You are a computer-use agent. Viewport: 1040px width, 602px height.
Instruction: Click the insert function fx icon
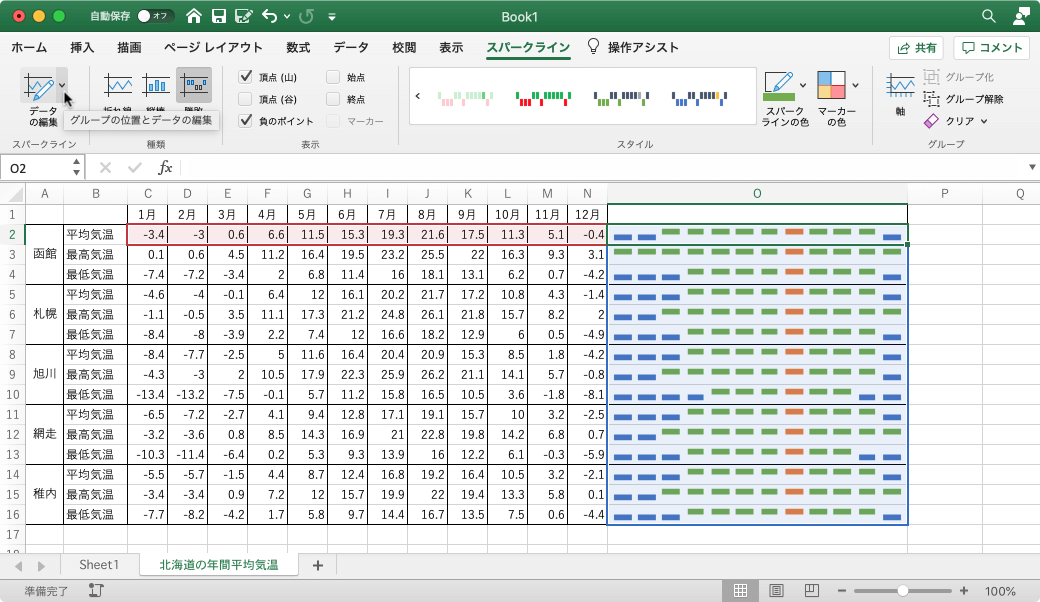(x=164, y=168)
